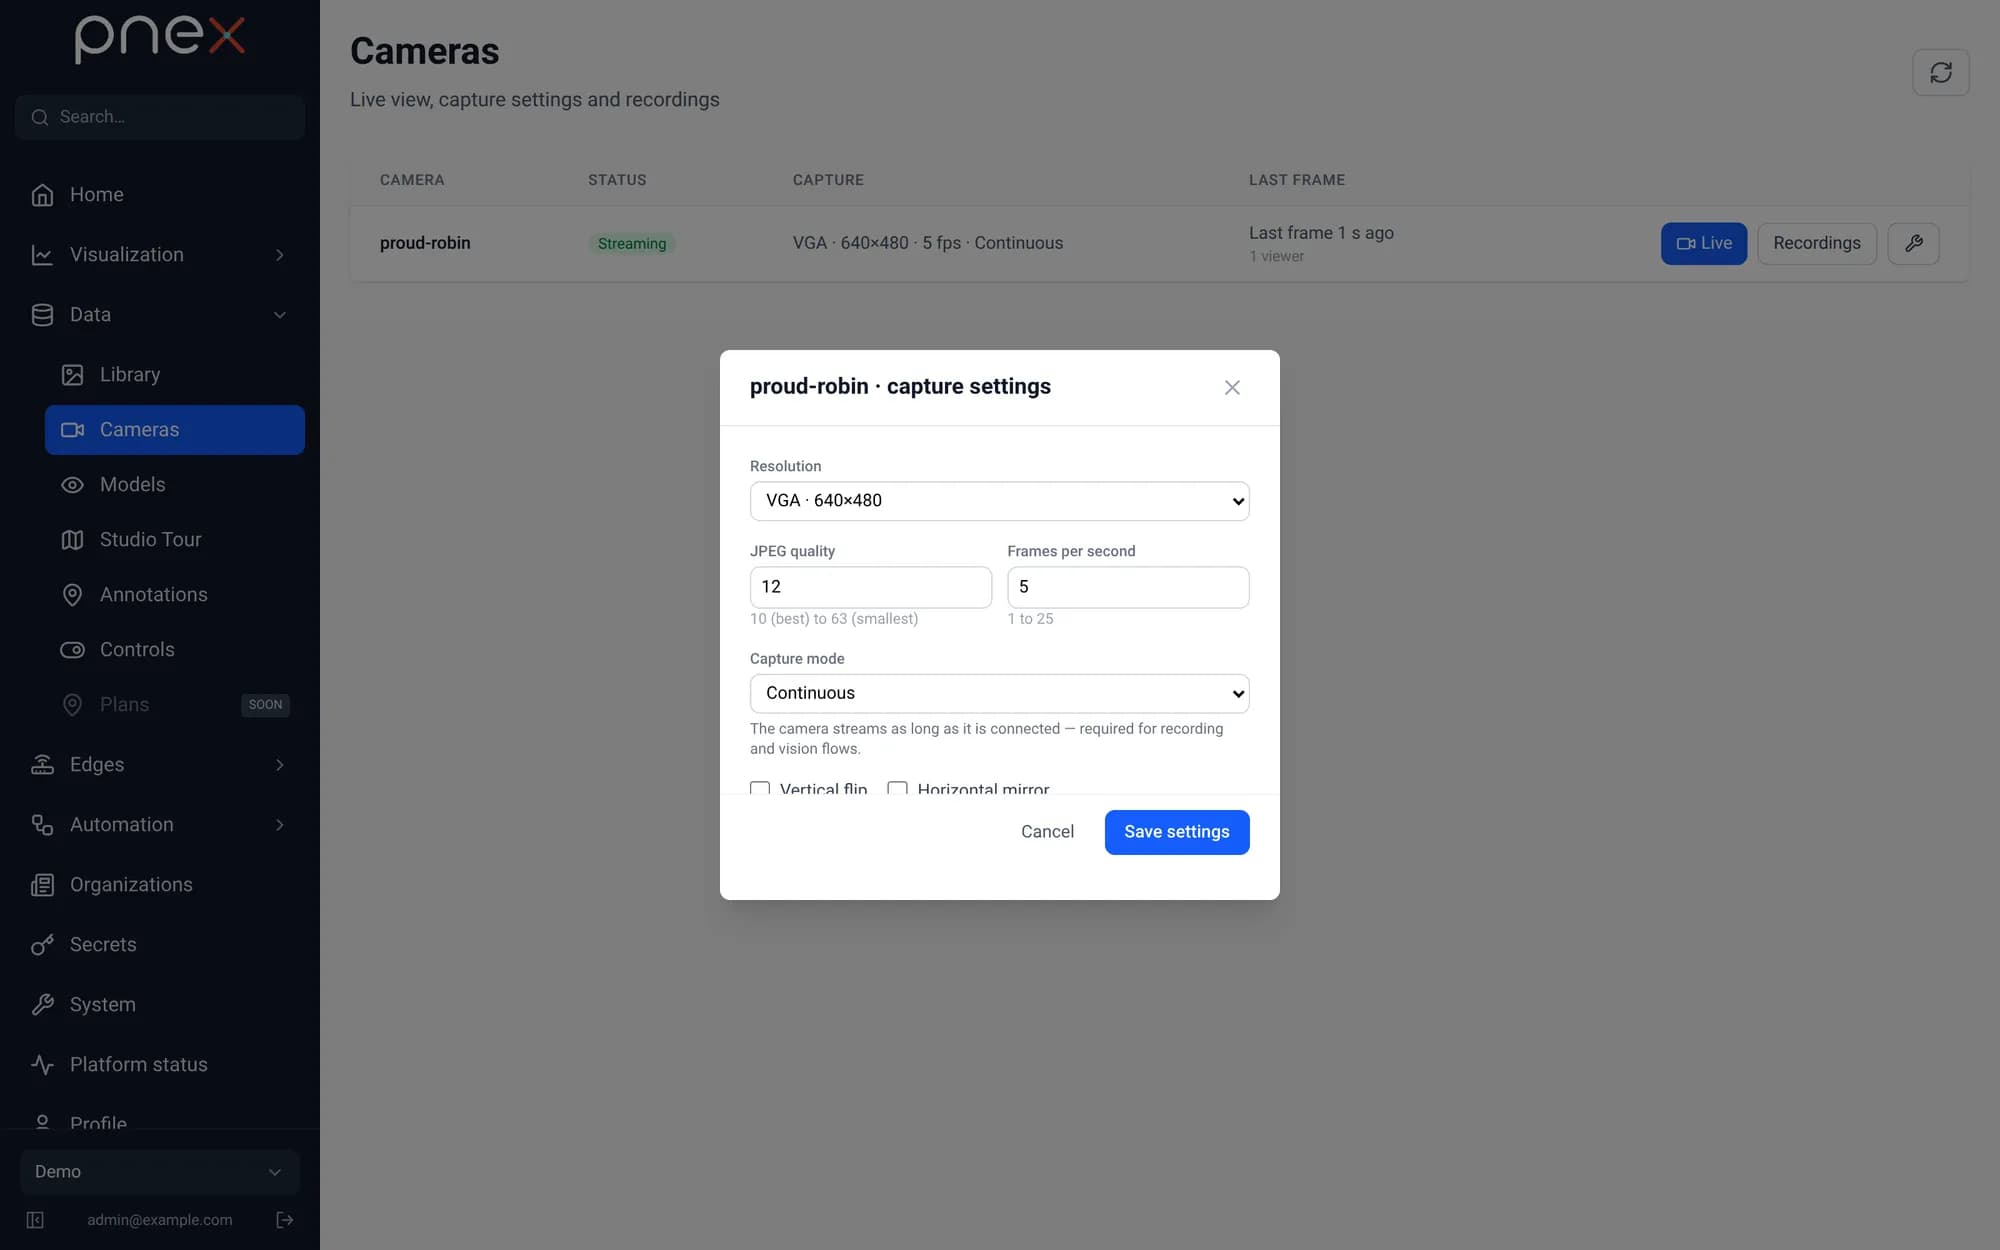Cancel the capture settings dialog
Screen dimensions: 2000x1250
(1047, 832)
